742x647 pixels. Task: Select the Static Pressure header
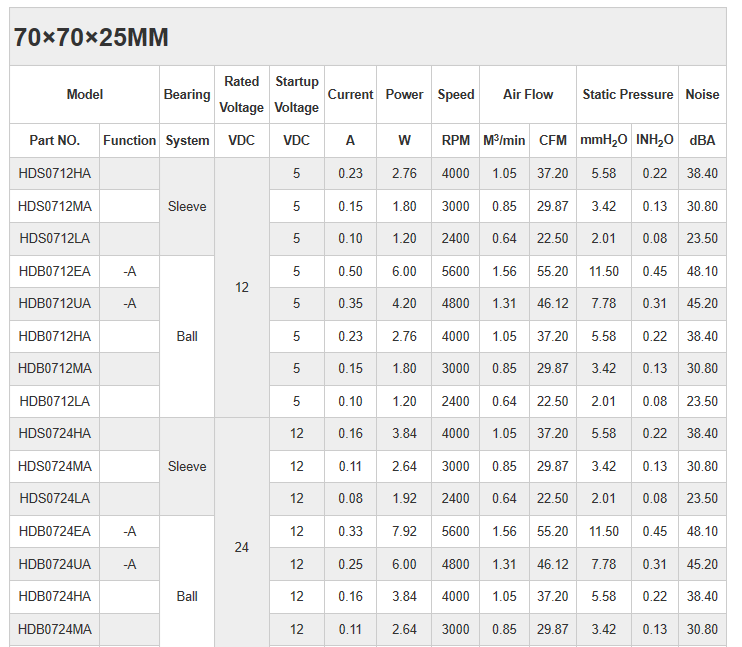pos(628,95)
